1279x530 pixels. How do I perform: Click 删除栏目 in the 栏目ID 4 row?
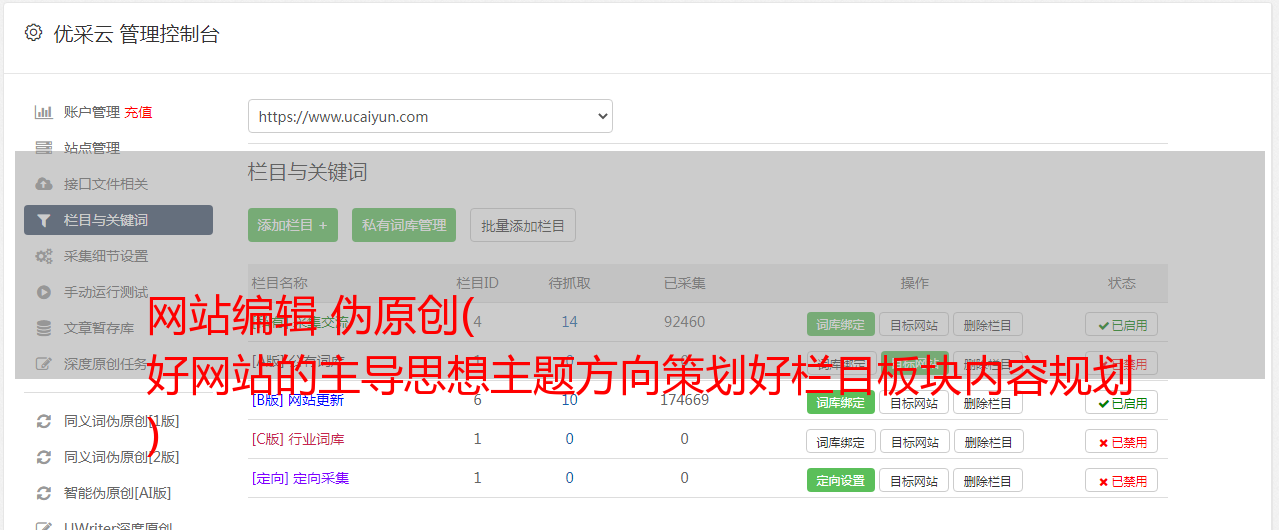[x=988, y=324]
